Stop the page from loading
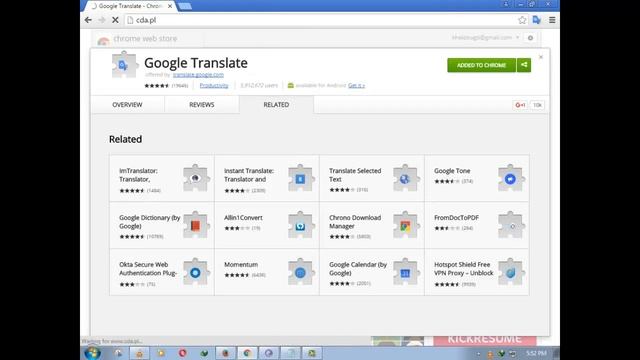Viewport: 640px width, 360px height. (x=115, y=20)
